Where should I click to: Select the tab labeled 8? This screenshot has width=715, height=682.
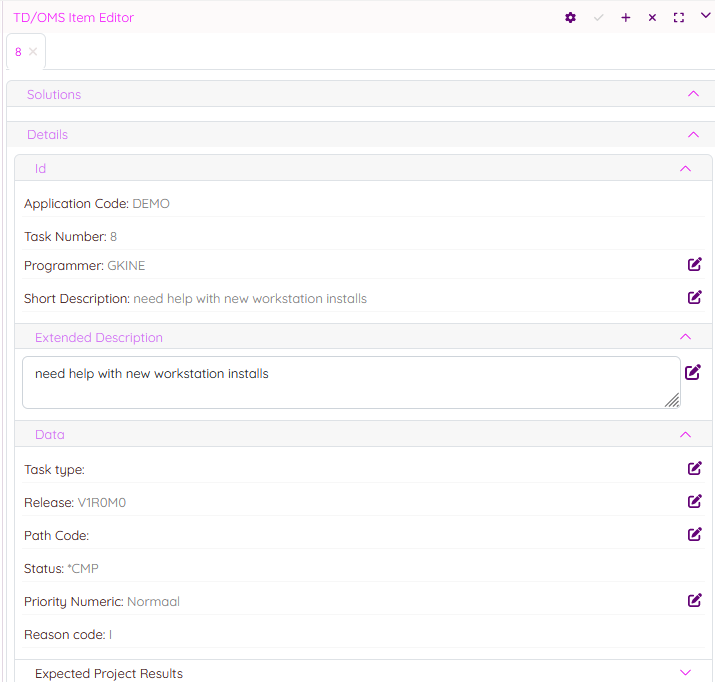tap(18, 52)
